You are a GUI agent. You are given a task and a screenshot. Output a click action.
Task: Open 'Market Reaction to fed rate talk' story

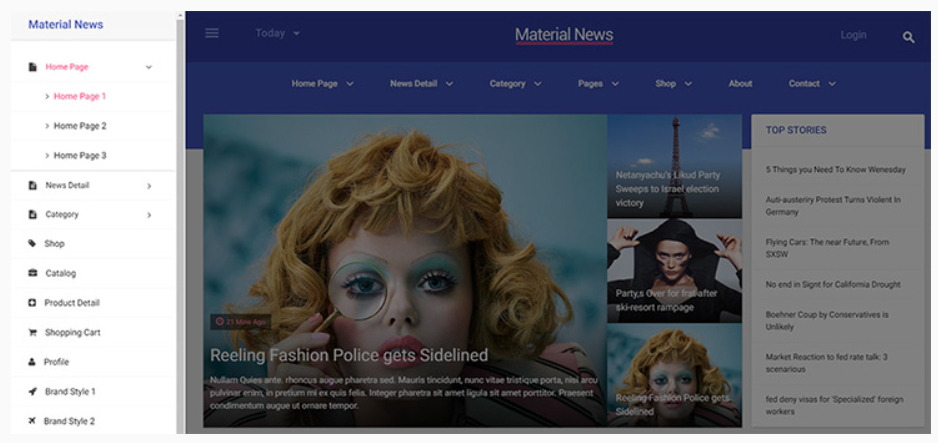[826, 363]
